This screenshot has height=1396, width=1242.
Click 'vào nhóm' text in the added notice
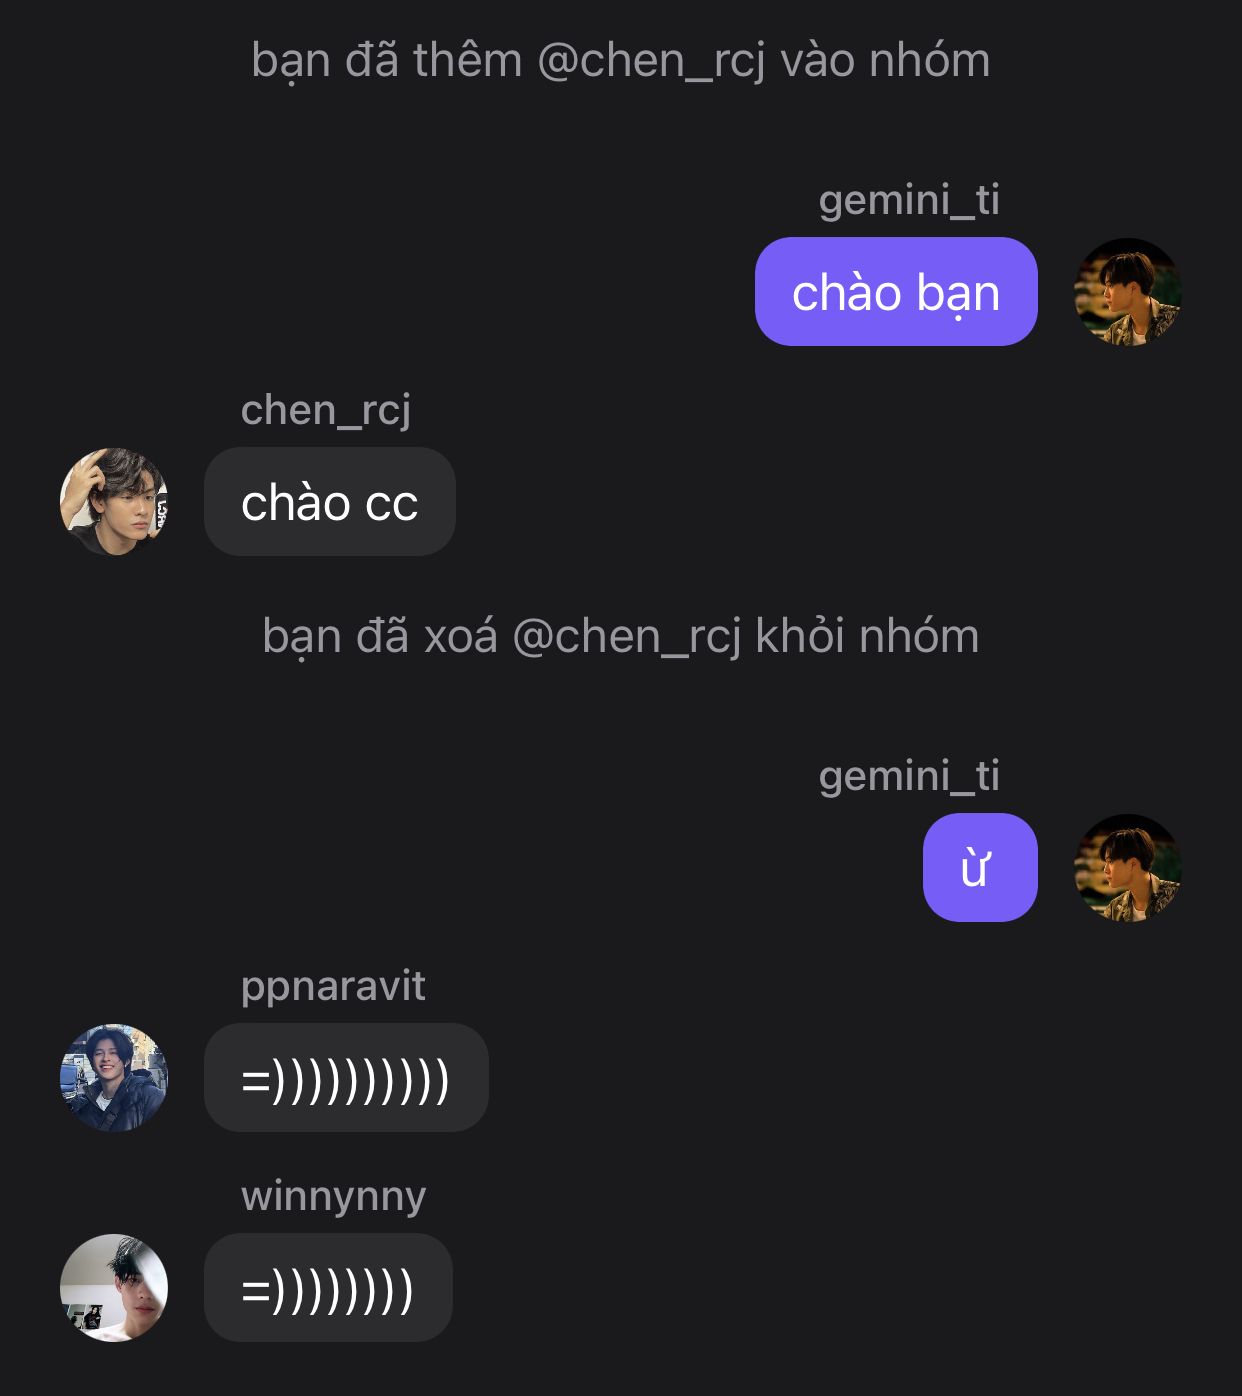(885, 60)
